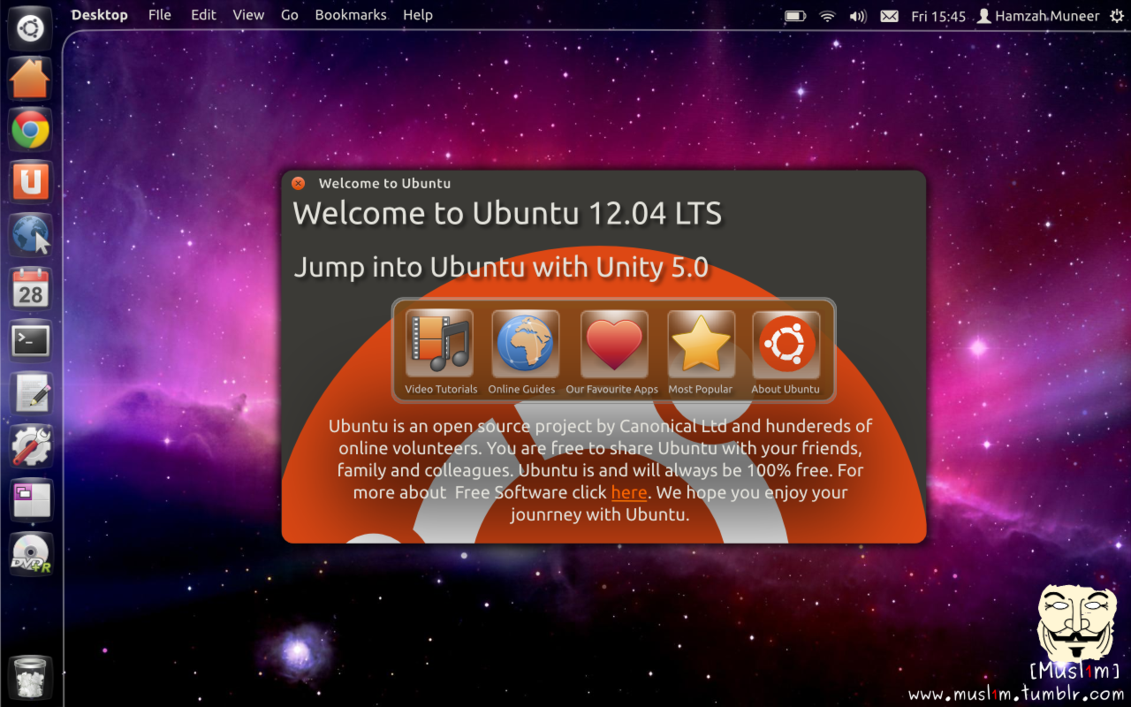
Task: Close the Welcome to Ubuntu window
Action: point(298,183)
